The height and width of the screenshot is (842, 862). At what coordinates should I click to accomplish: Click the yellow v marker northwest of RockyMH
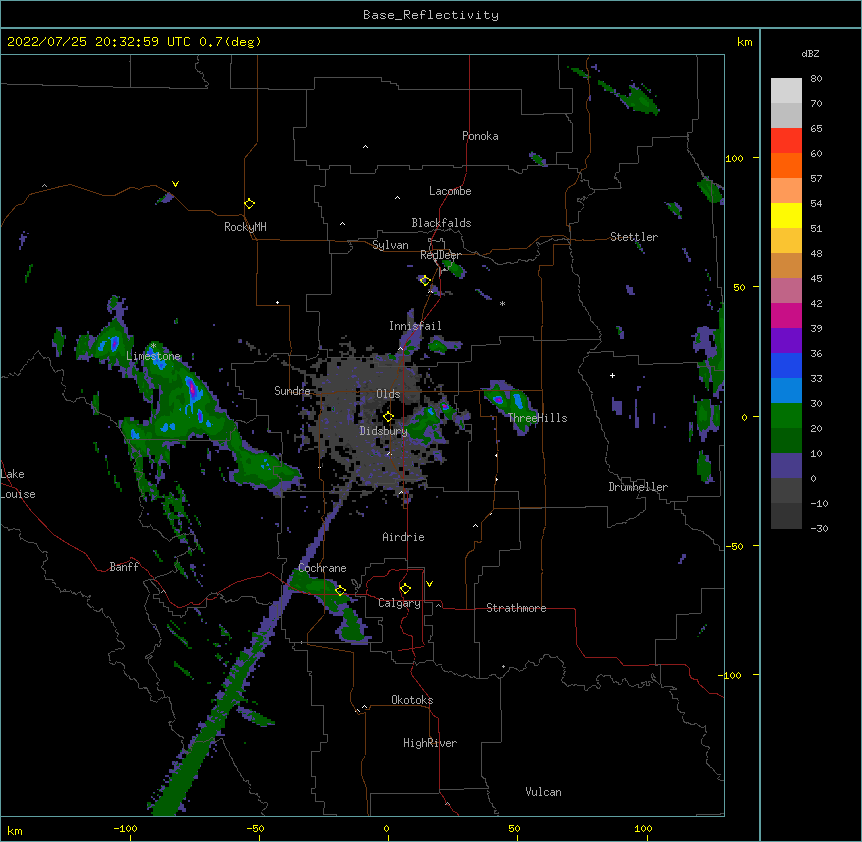(x=175, y=184)
